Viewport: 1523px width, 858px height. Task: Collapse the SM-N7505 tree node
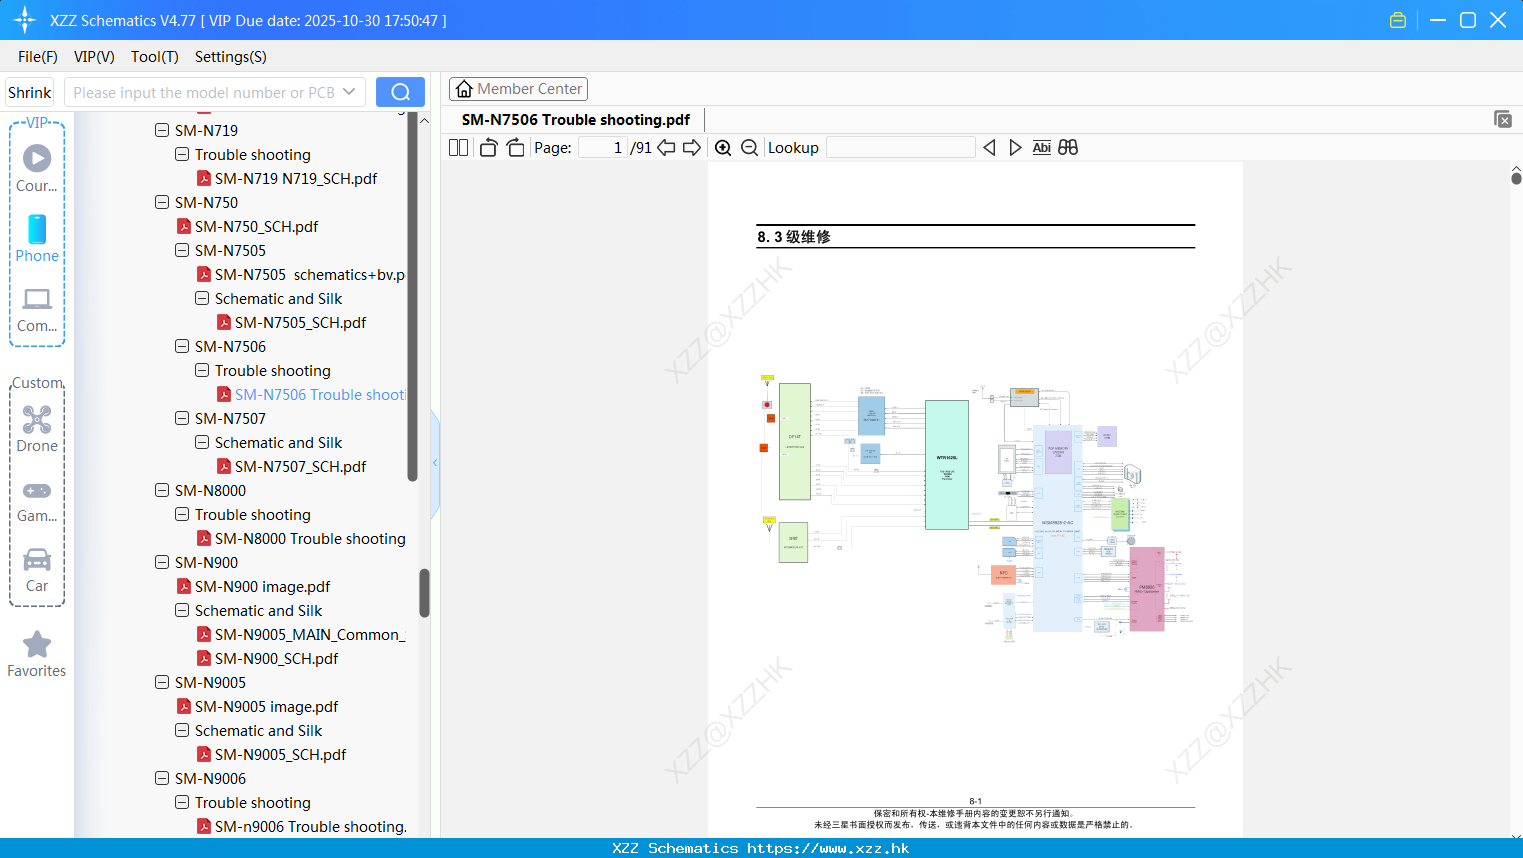pyautogui.click(x=182, y=250)
